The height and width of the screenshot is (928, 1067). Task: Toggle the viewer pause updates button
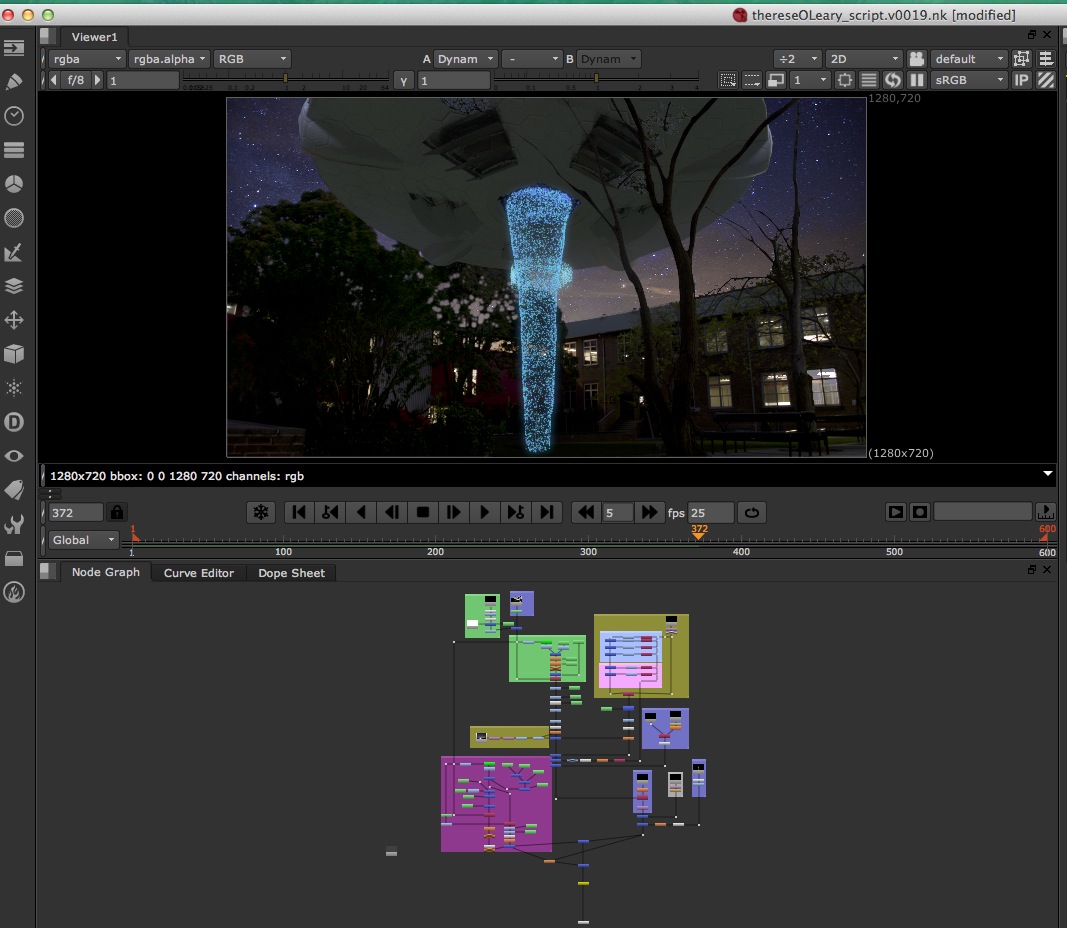point(916,80)
